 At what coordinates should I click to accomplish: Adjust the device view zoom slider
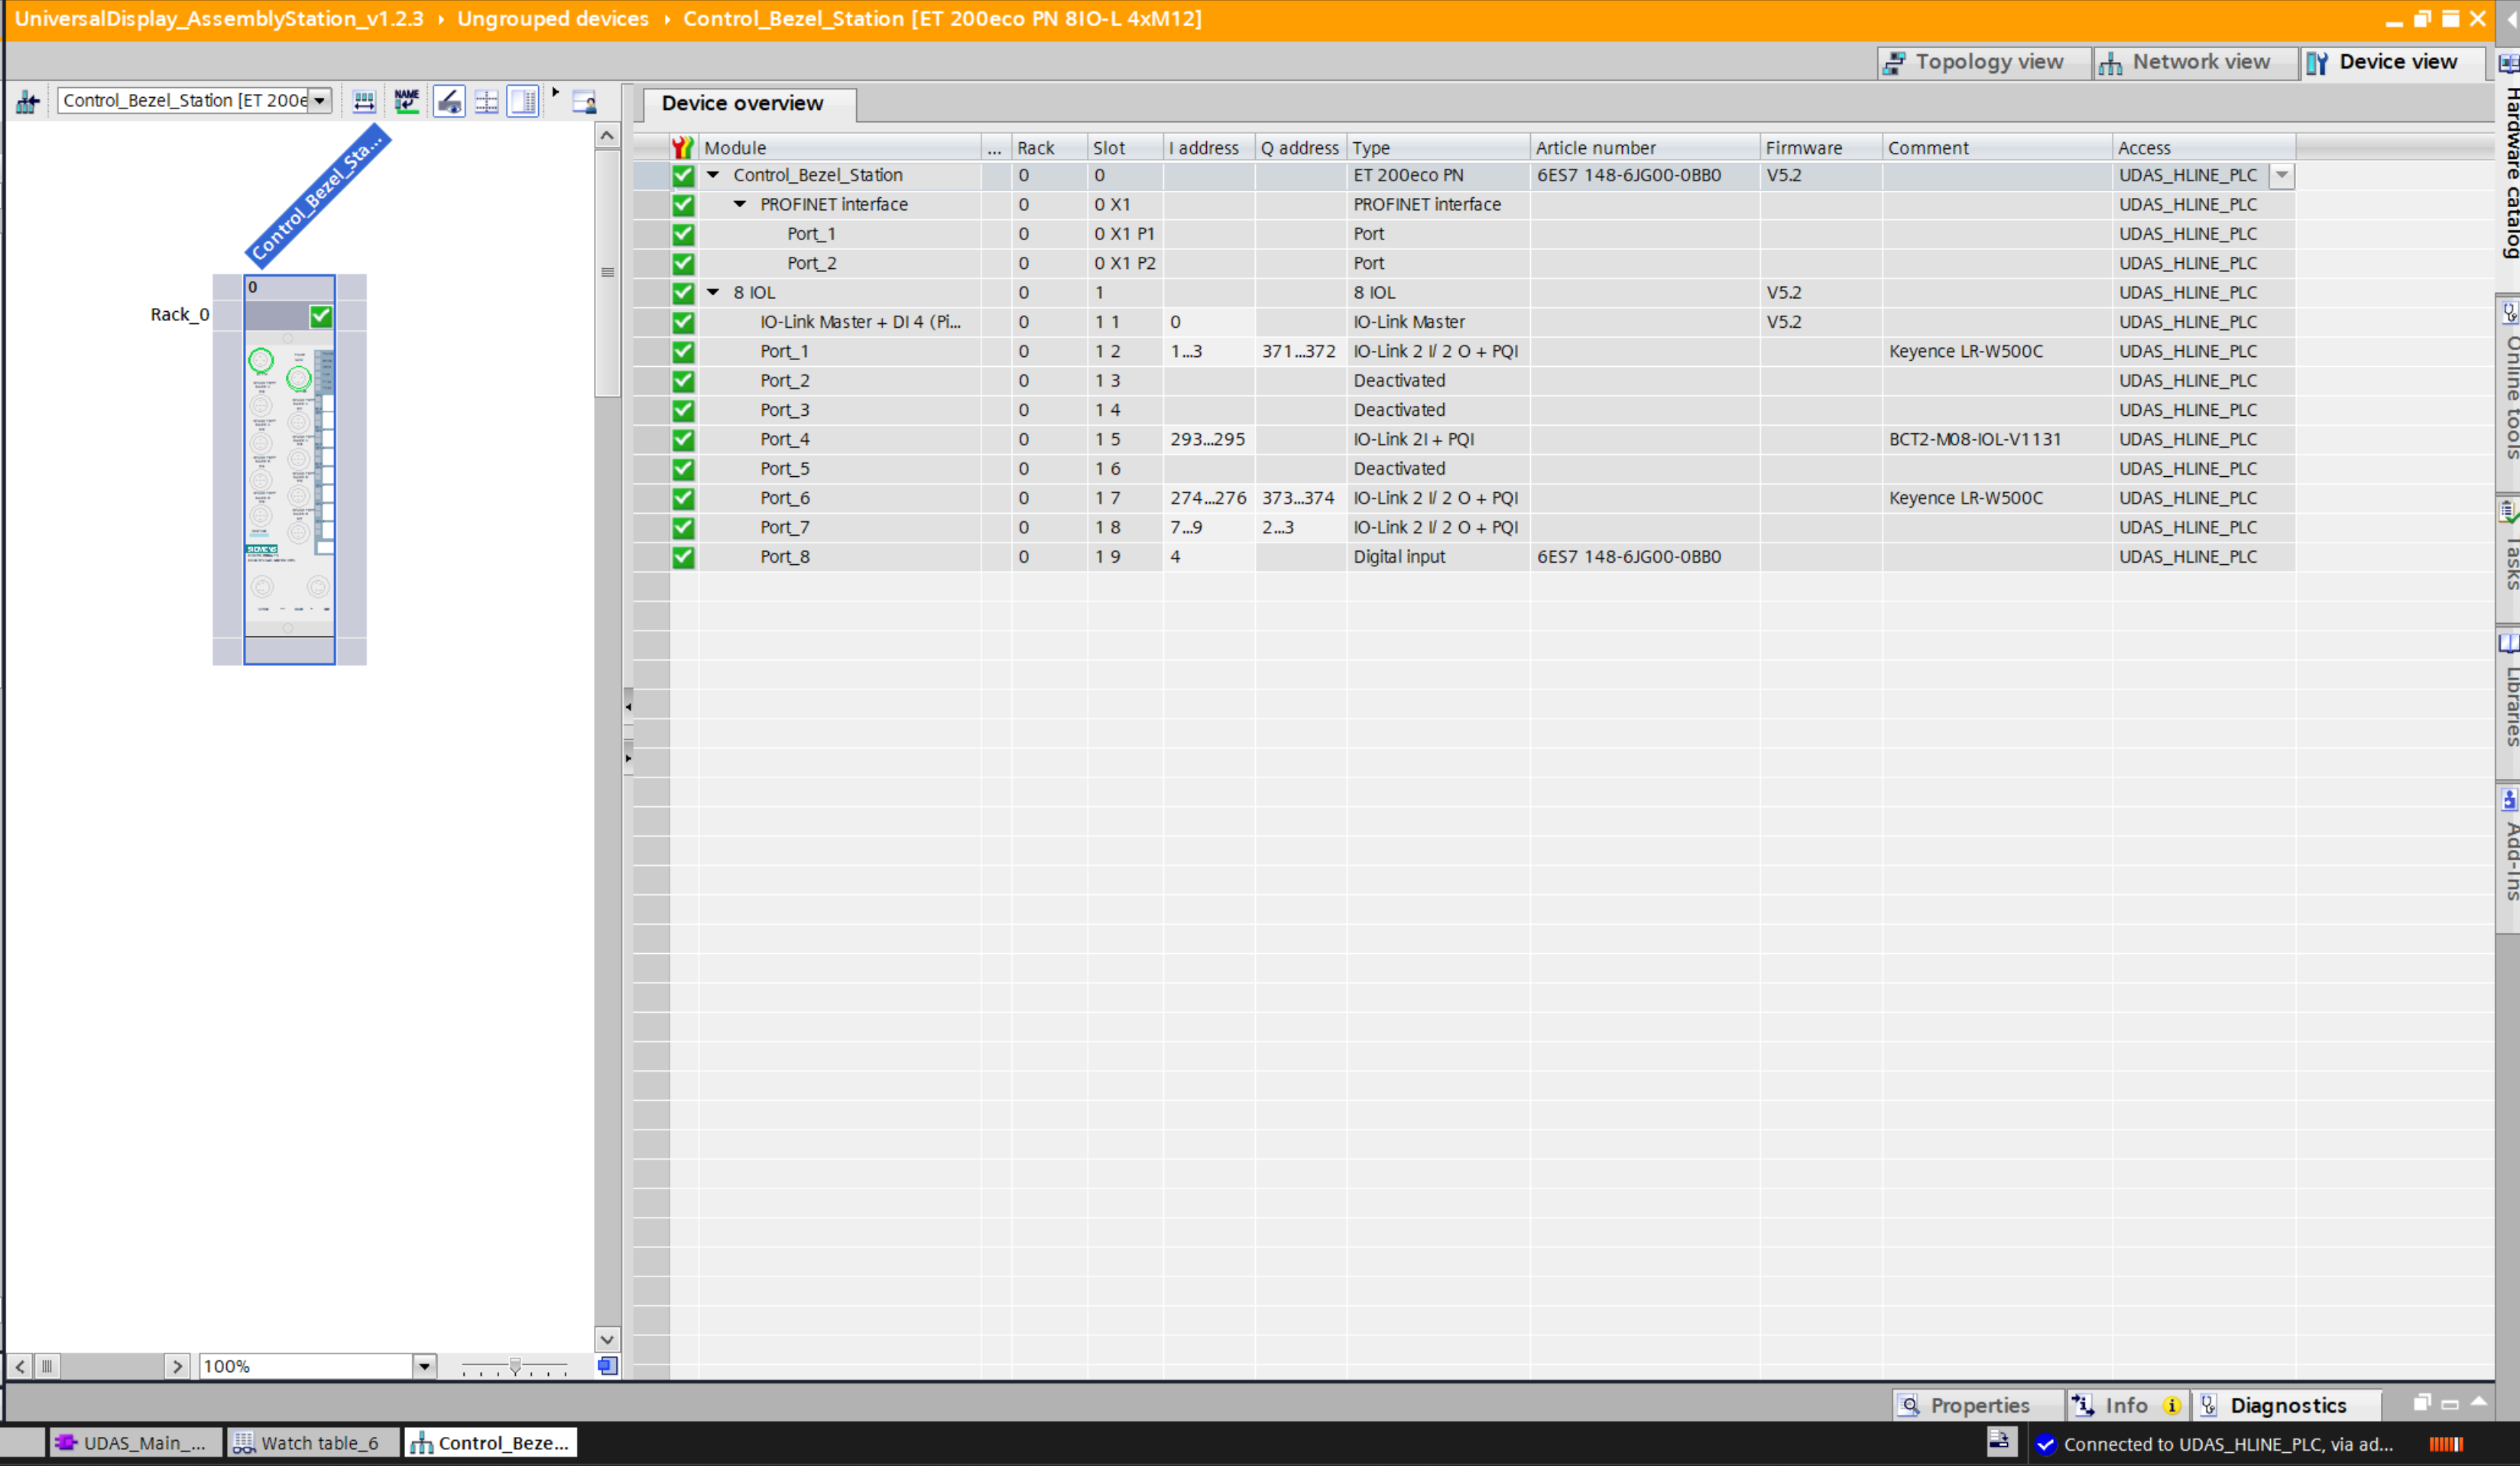[515, 1366]
